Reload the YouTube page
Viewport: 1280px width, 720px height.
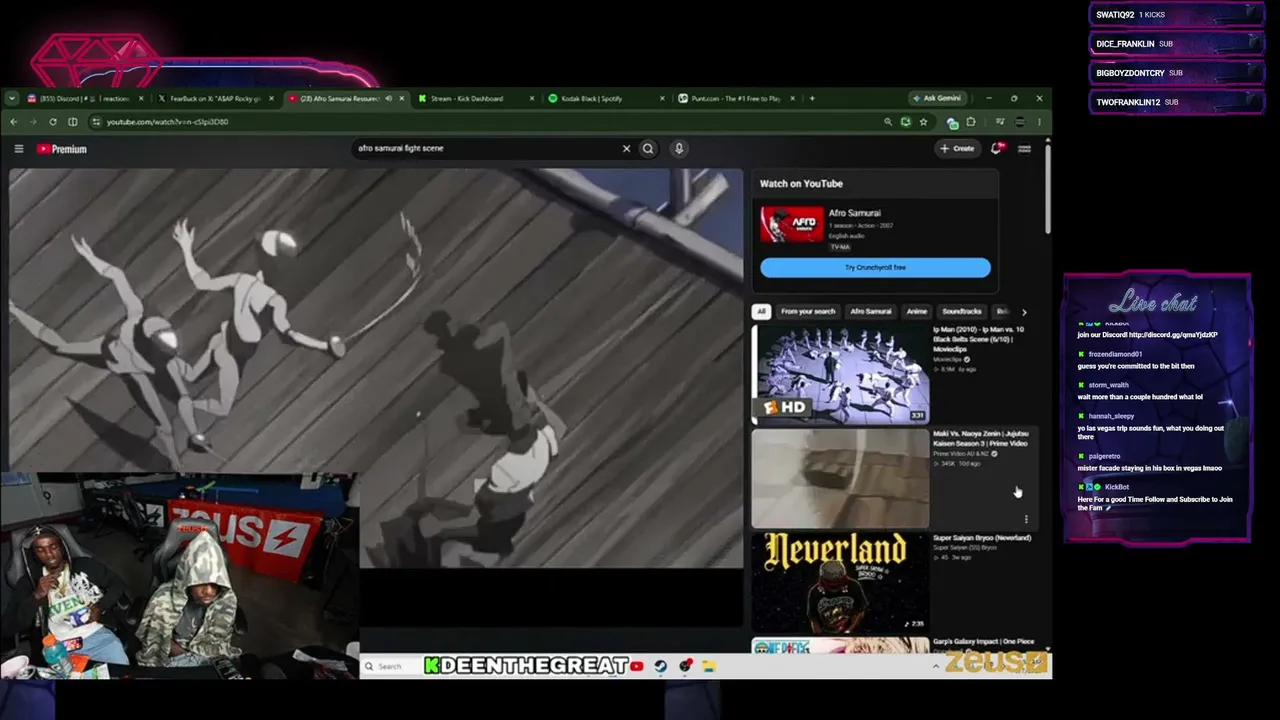pyautogui.click(x=53, y=122)
